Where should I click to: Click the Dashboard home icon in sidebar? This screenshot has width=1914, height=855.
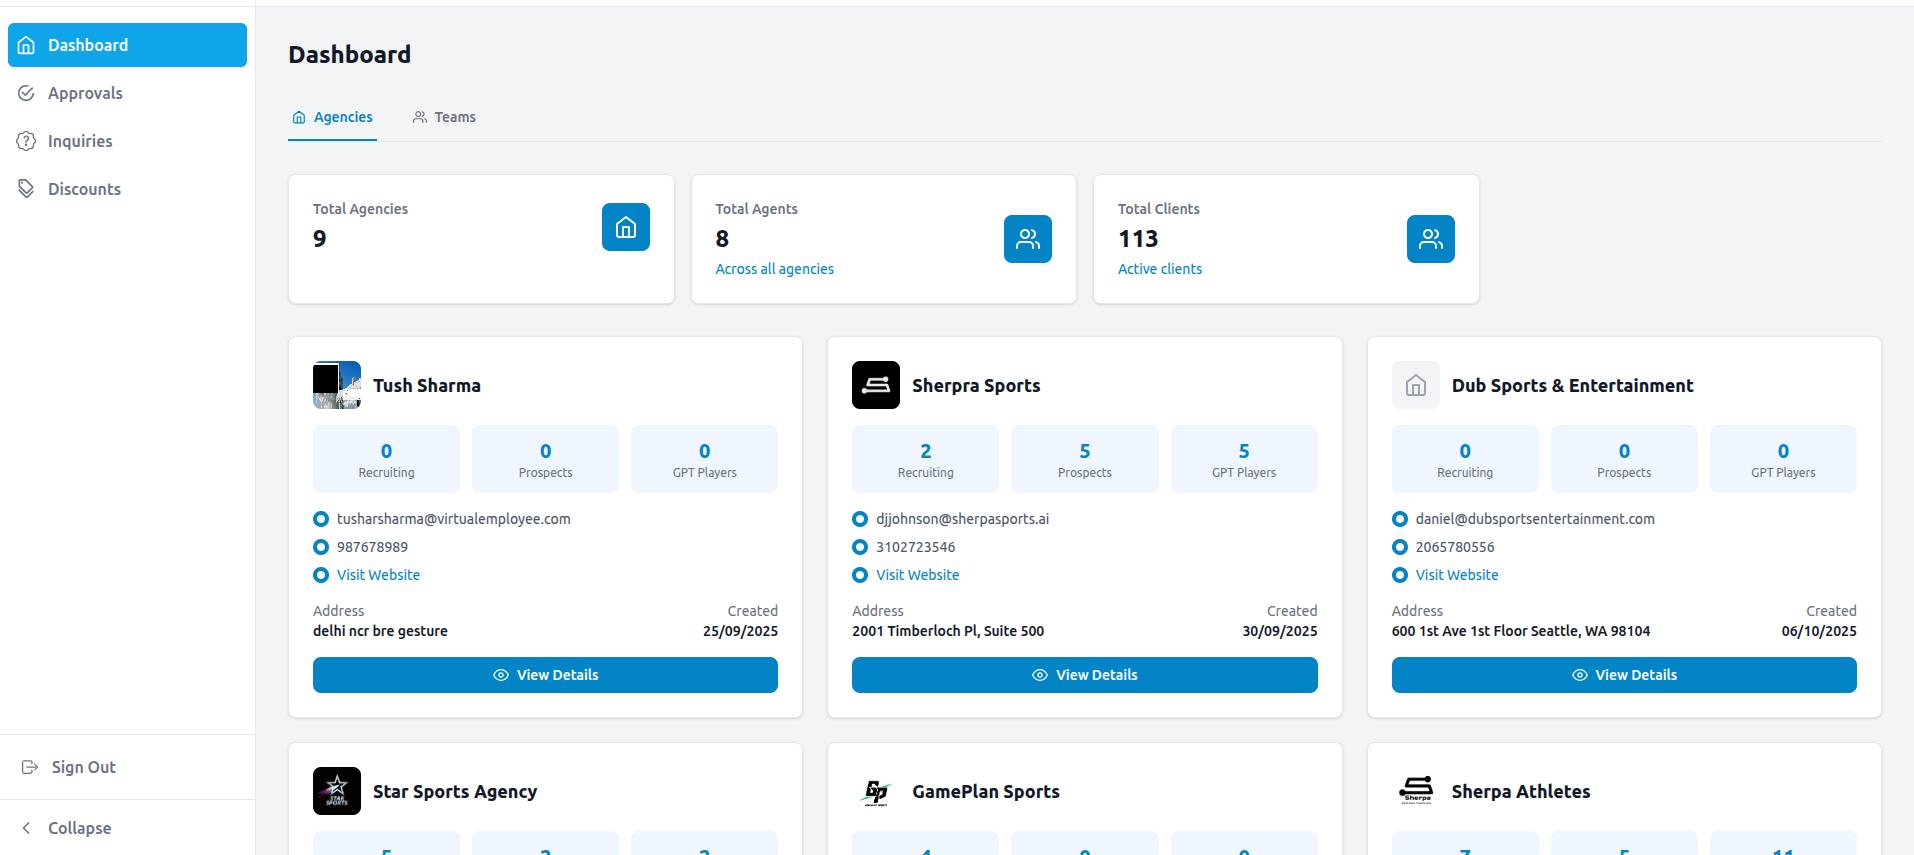[27, 45]
